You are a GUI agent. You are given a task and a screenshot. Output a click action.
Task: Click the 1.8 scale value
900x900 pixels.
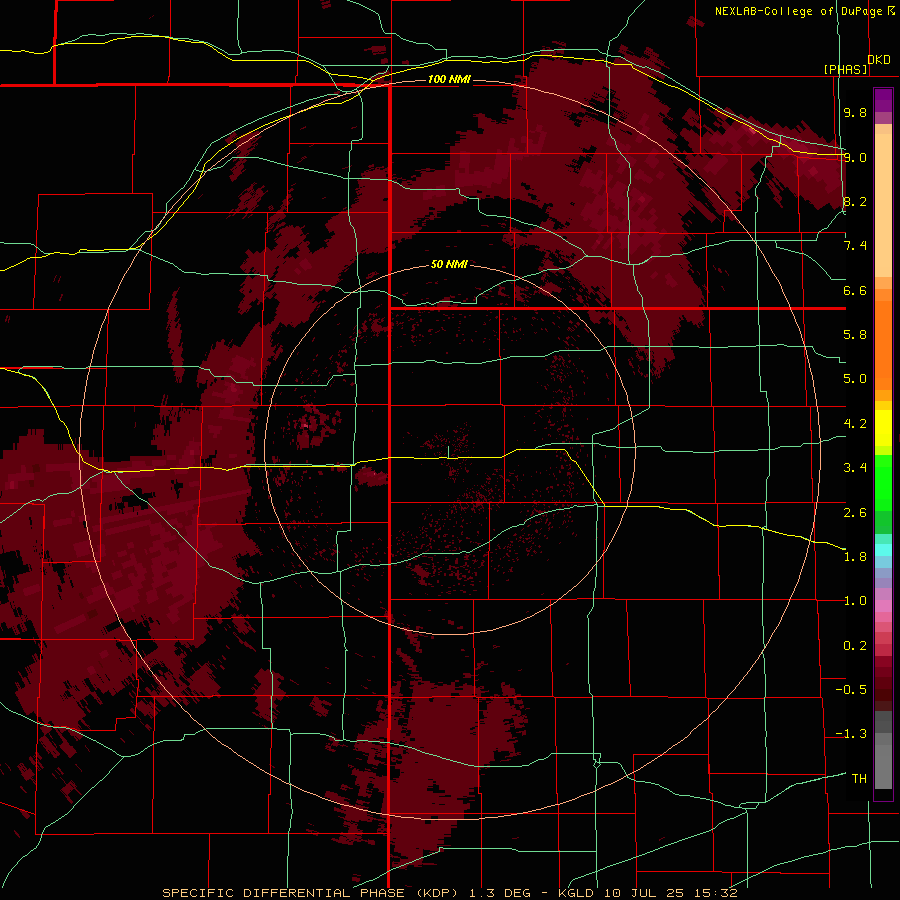tap(855, 557)
